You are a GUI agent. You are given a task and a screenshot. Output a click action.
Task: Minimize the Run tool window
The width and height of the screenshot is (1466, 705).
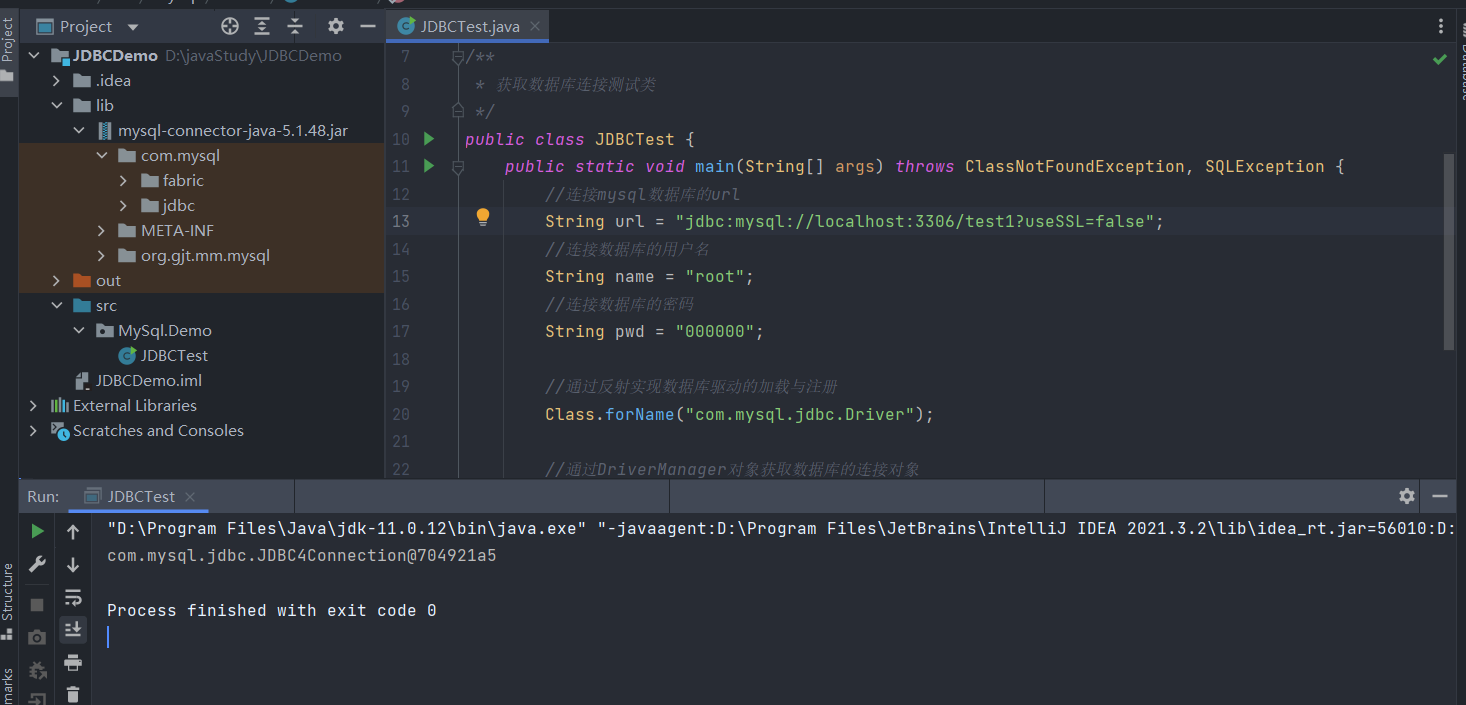(x=1440, y=496)
